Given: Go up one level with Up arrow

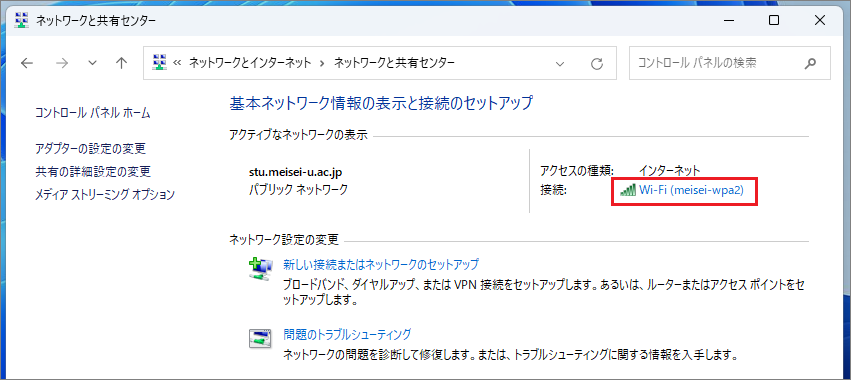Looking at the screenshot, I should (122, 63).
